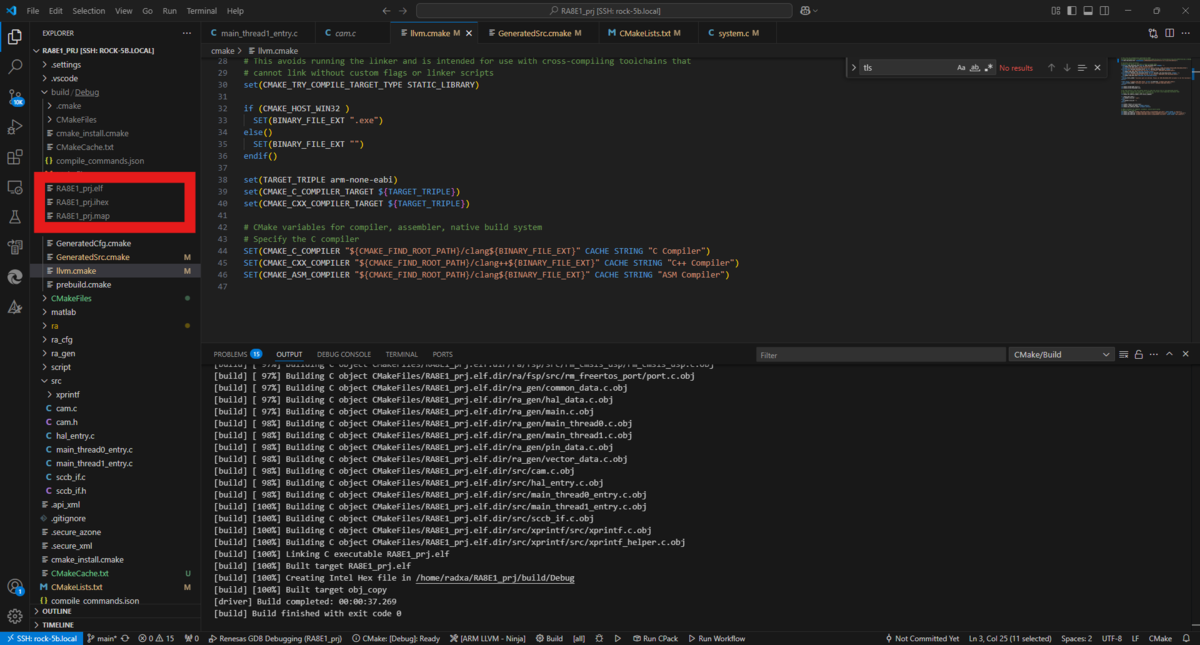This screenshot has width=1200, height=645.
Task: Open the Extensions view
Action: coord(15,157)
